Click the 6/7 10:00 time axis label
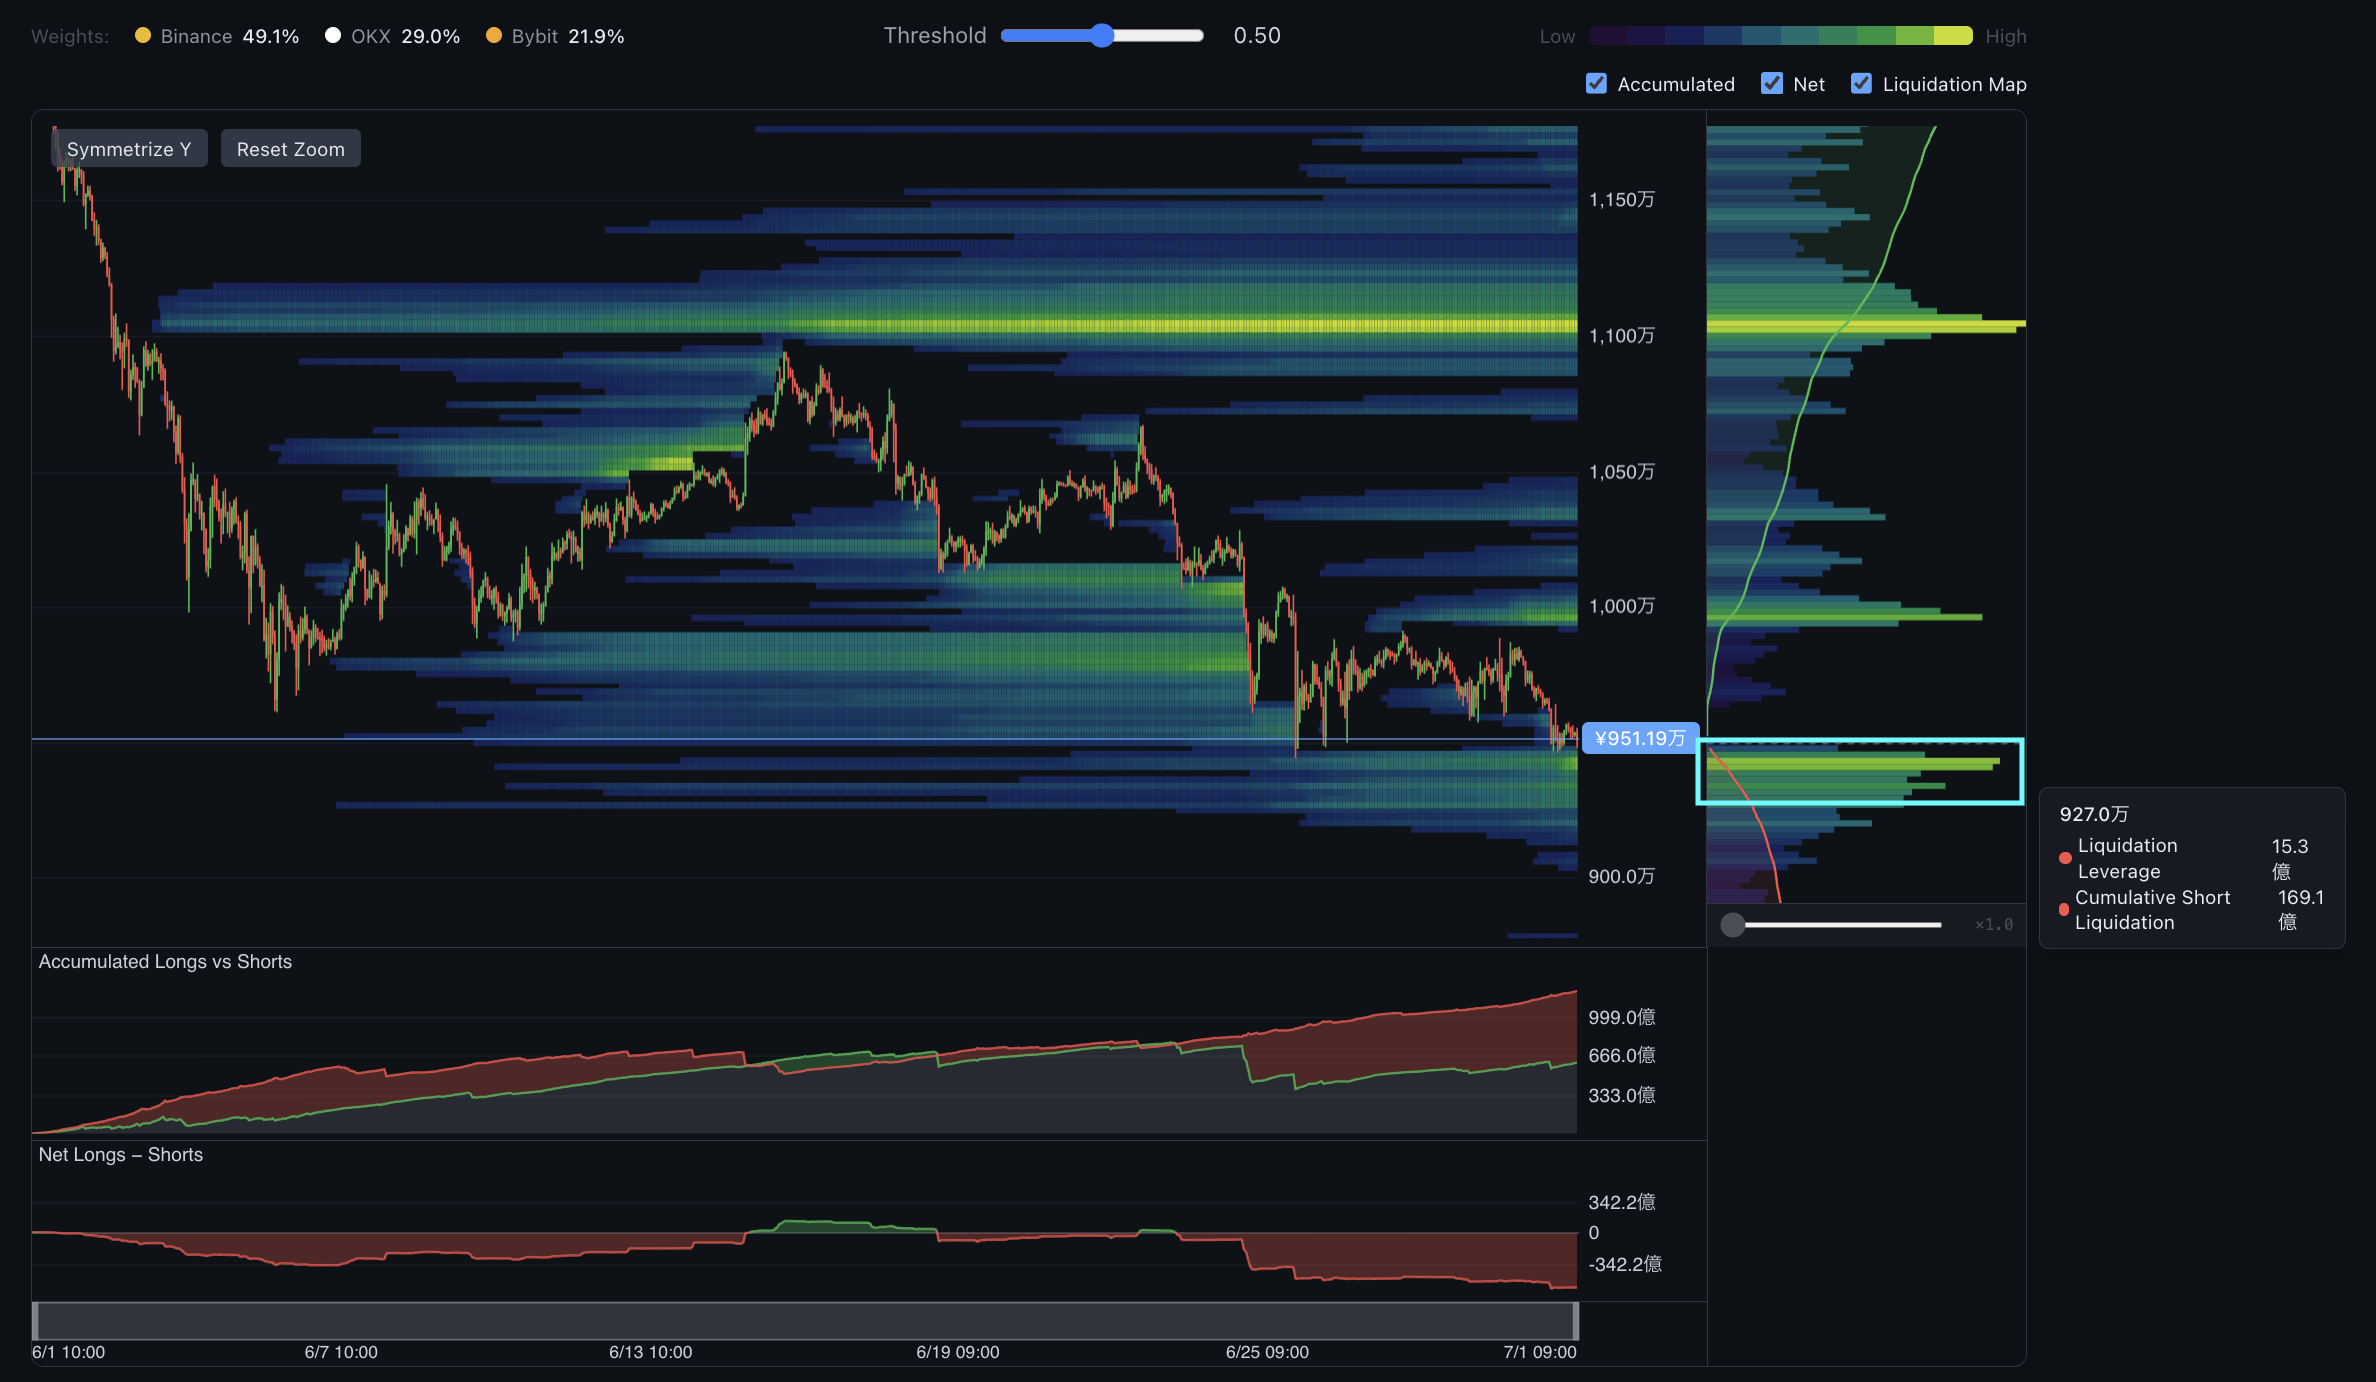 [x=341, y=1353]
